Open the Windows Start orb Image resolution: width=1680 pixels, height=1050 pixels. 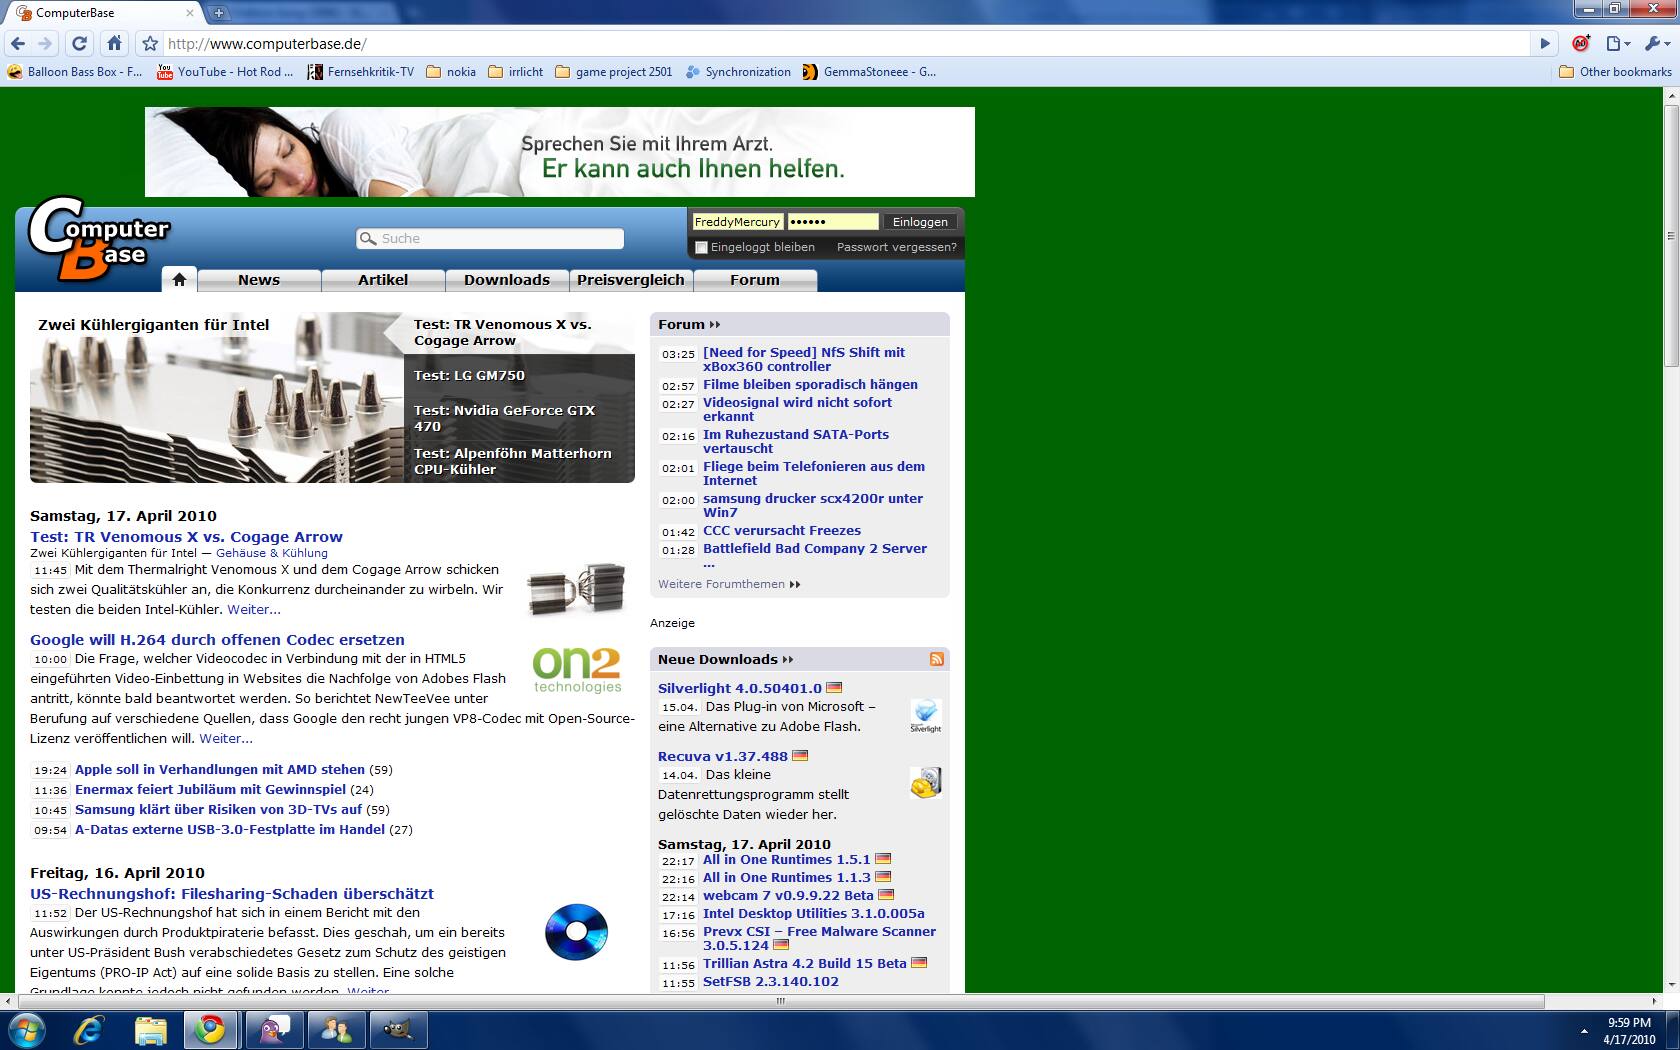[28, 1029]
